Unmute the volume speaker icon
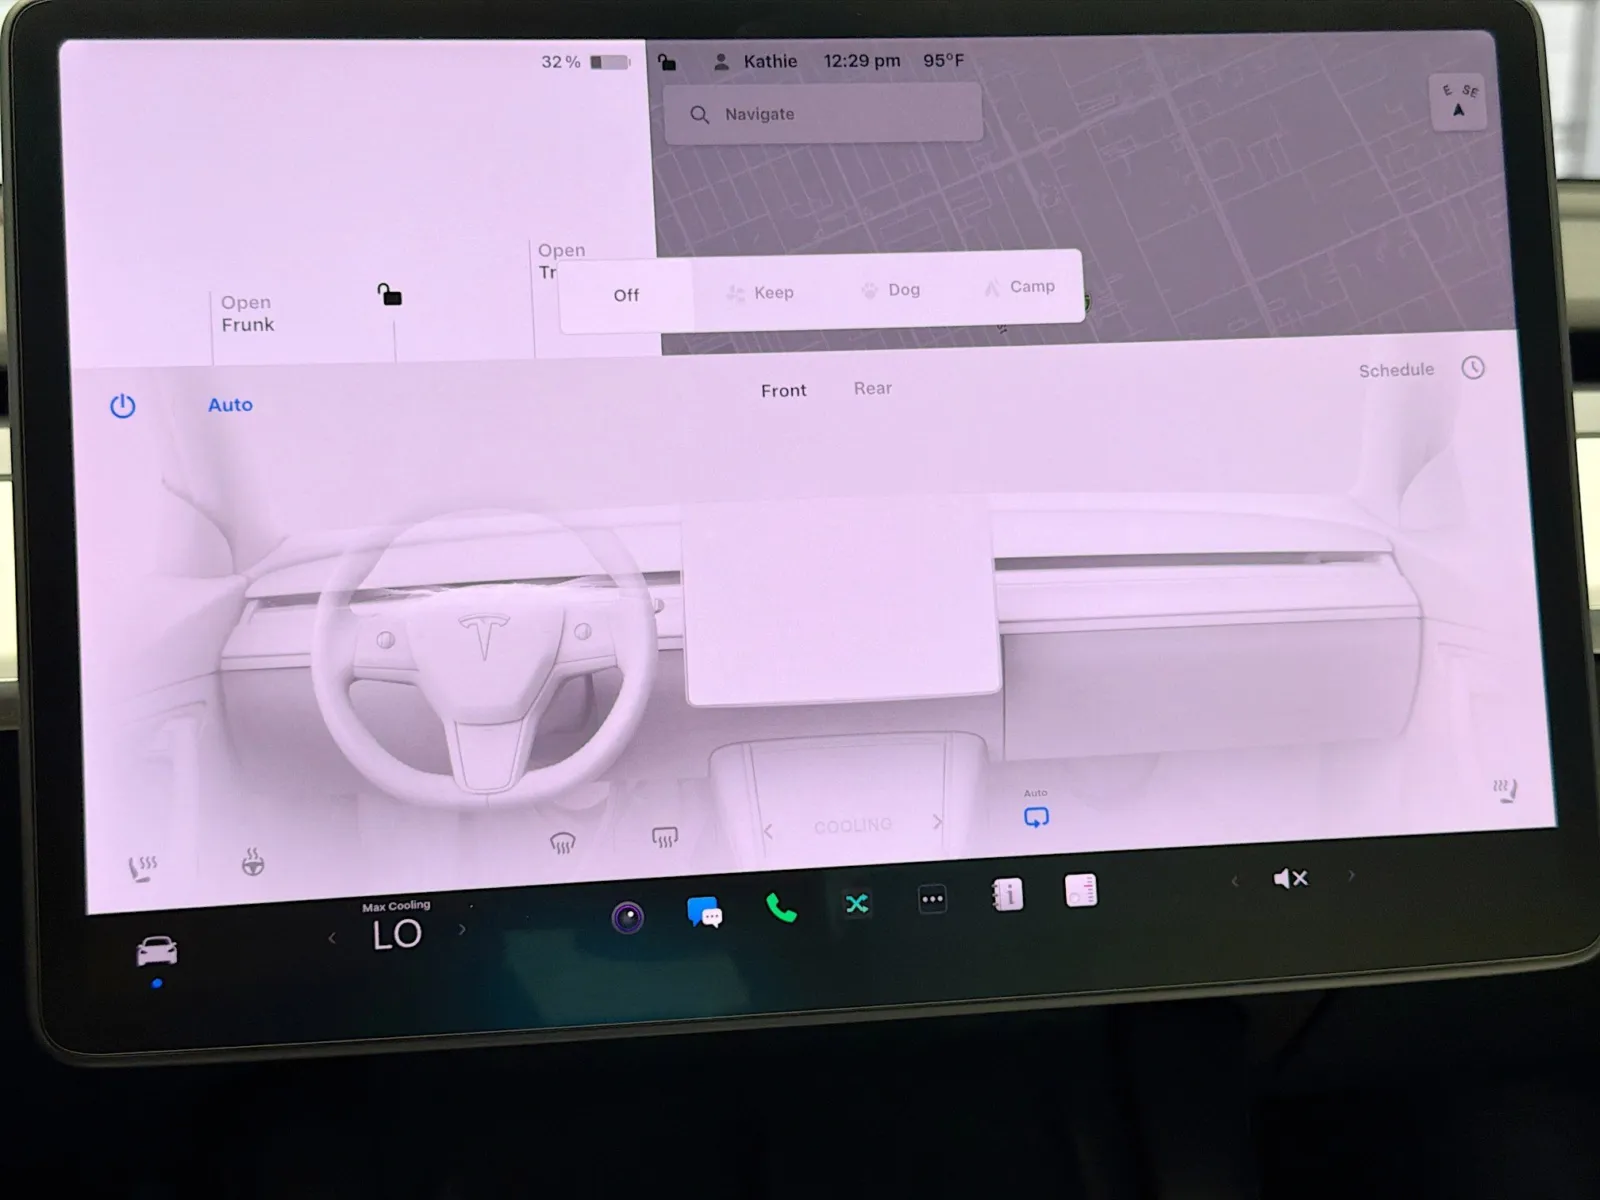 click(1290, 879)
